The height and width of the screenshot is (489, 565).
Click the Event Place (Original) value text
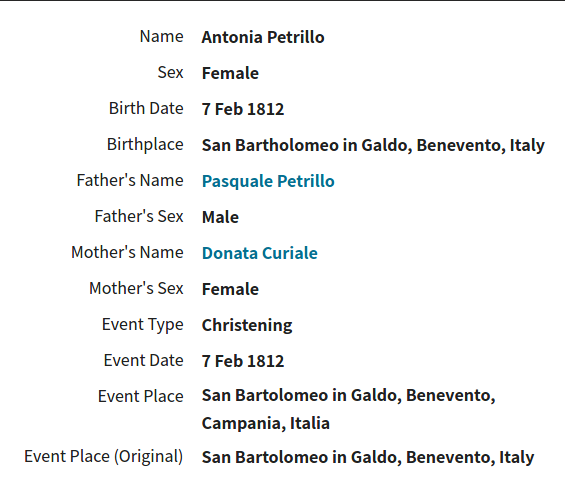tap(368, 457)
